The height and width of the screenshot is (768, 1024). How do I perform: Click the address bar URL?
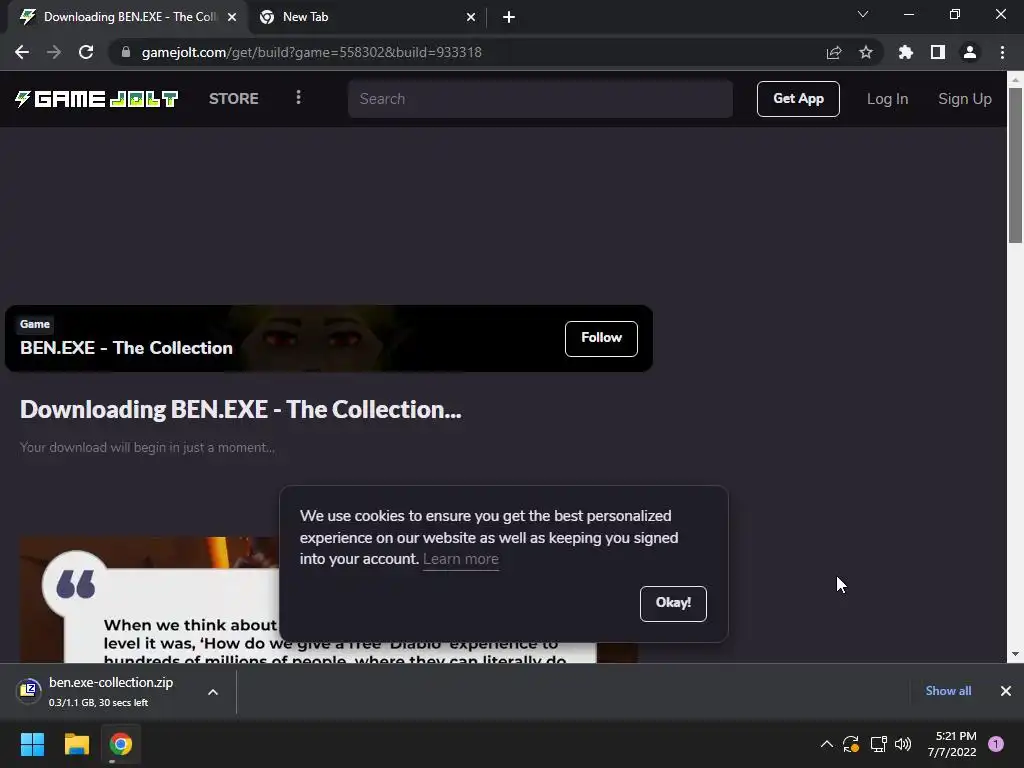click(x=312, y=52)
